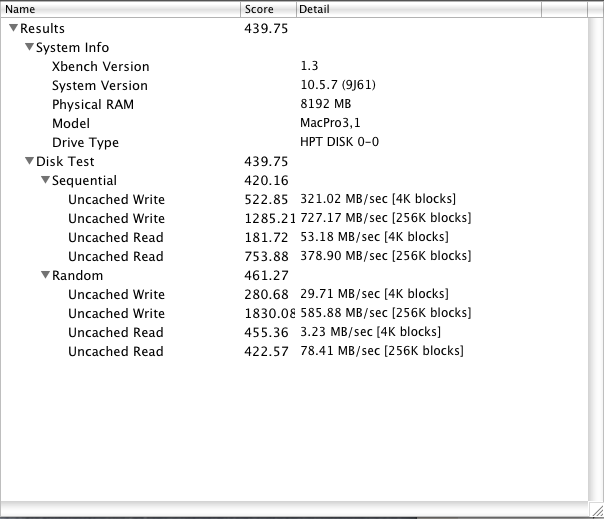Click detail 321.02 MB/sec [4K blocks]

coord(378,199)
